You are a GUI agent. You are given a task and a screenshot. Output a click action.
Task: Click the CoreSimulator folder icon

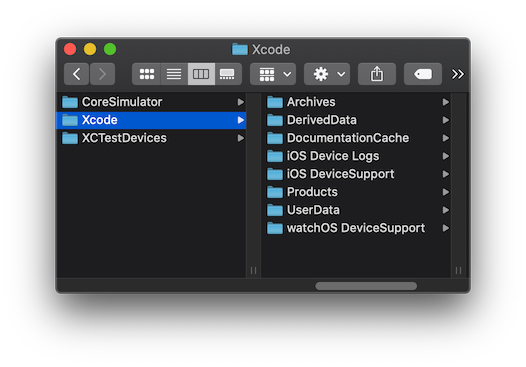[70, 102]
